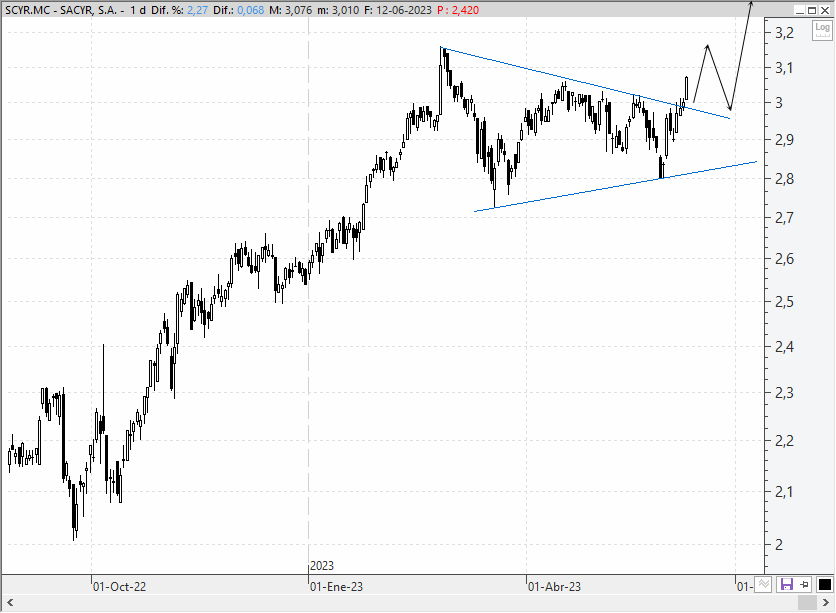Click the 'M: 3,076' high value
Screen dimensions: 836x613
[290, 10]
